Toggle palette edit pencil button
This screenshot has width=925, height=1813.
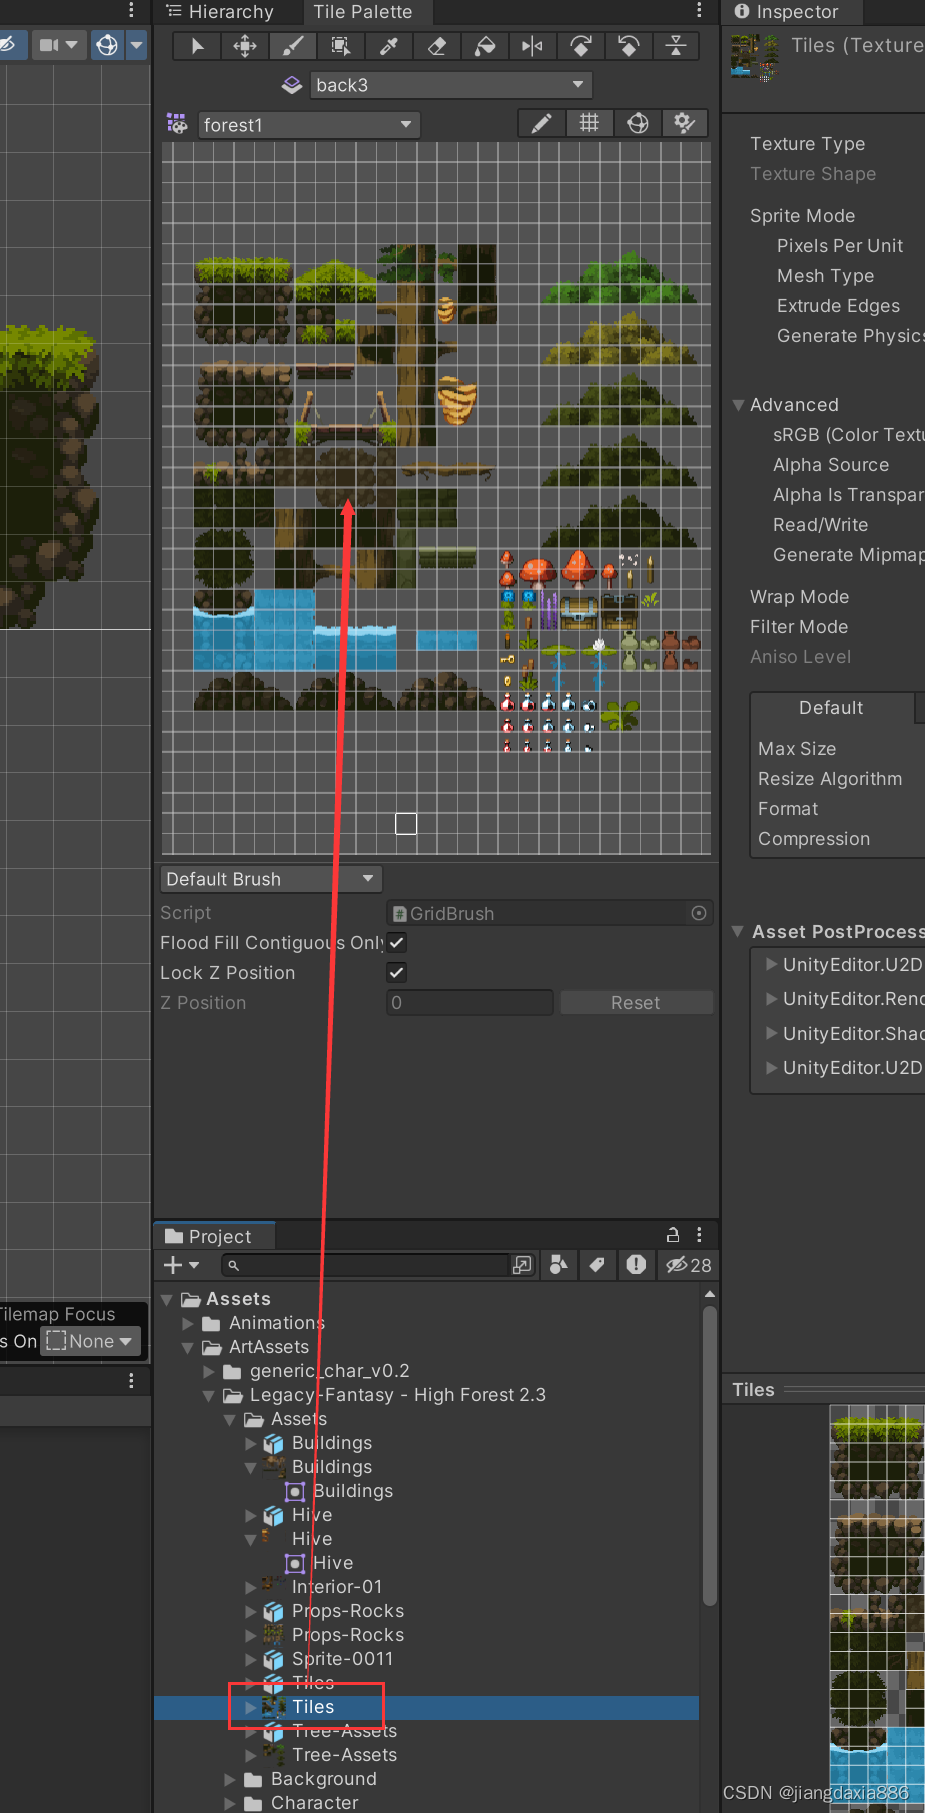point(541,123)
